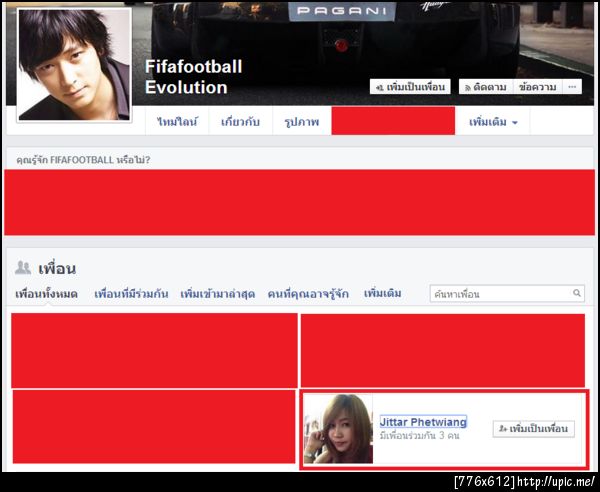Click มีเพื่อนร่วมกัน 3 คน mutual friends text
600x492 pixels.
[x=419, y=435]
